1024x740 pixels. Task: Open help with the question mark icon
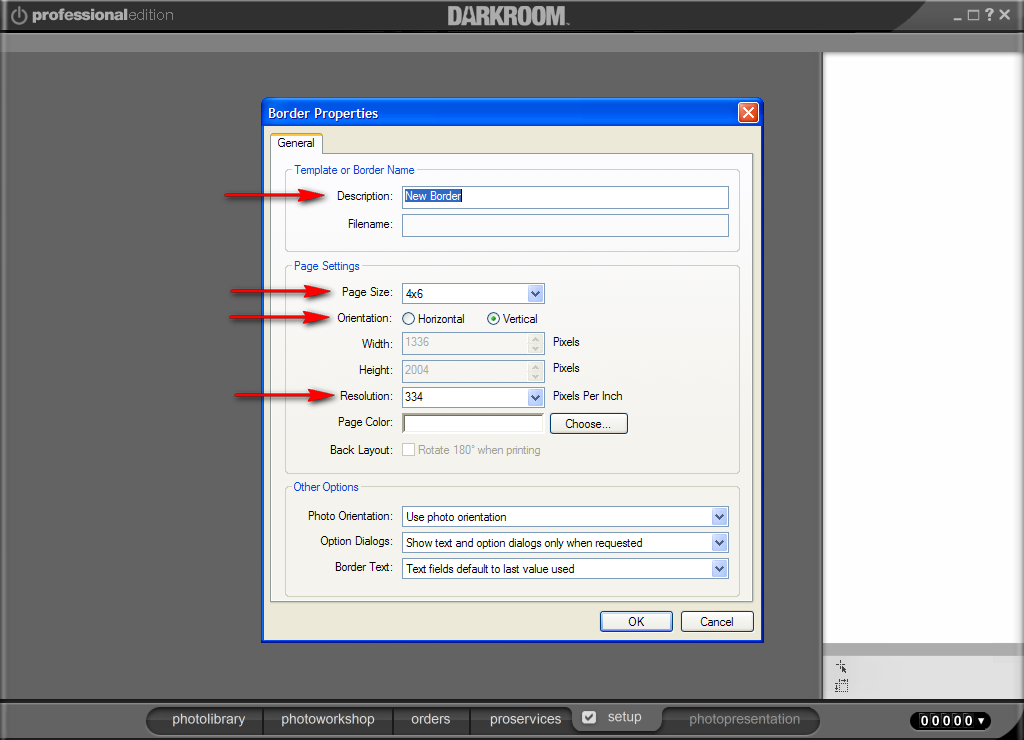[x=989, y=14]
